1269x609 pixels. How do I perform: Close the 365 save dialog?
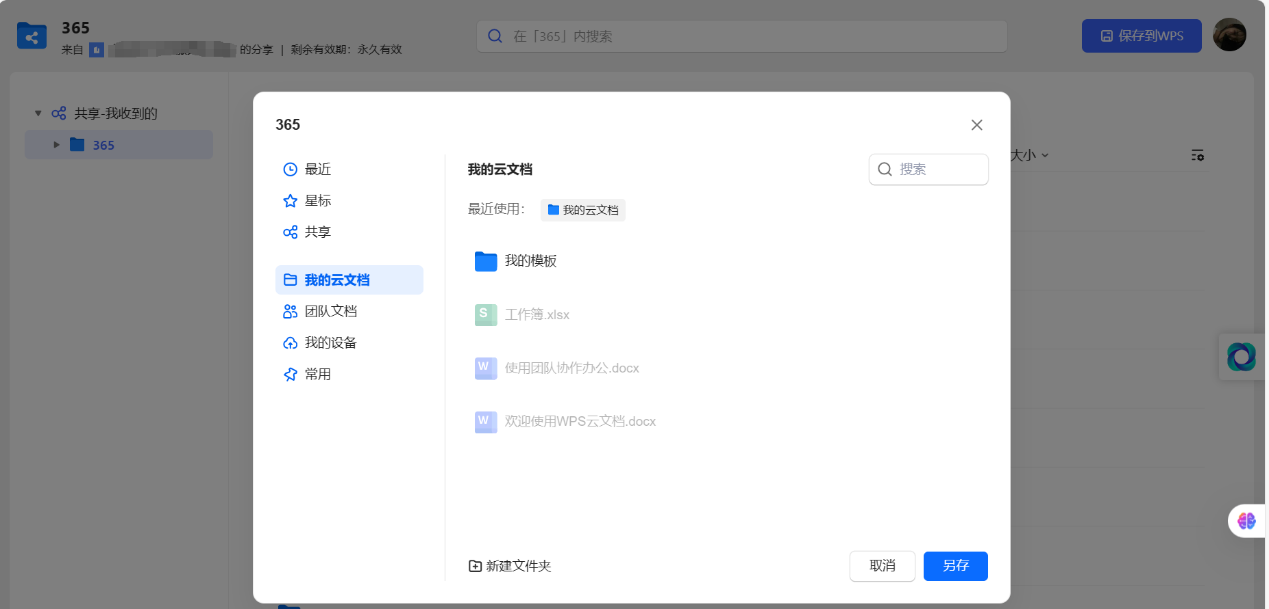tap(977, 125)
